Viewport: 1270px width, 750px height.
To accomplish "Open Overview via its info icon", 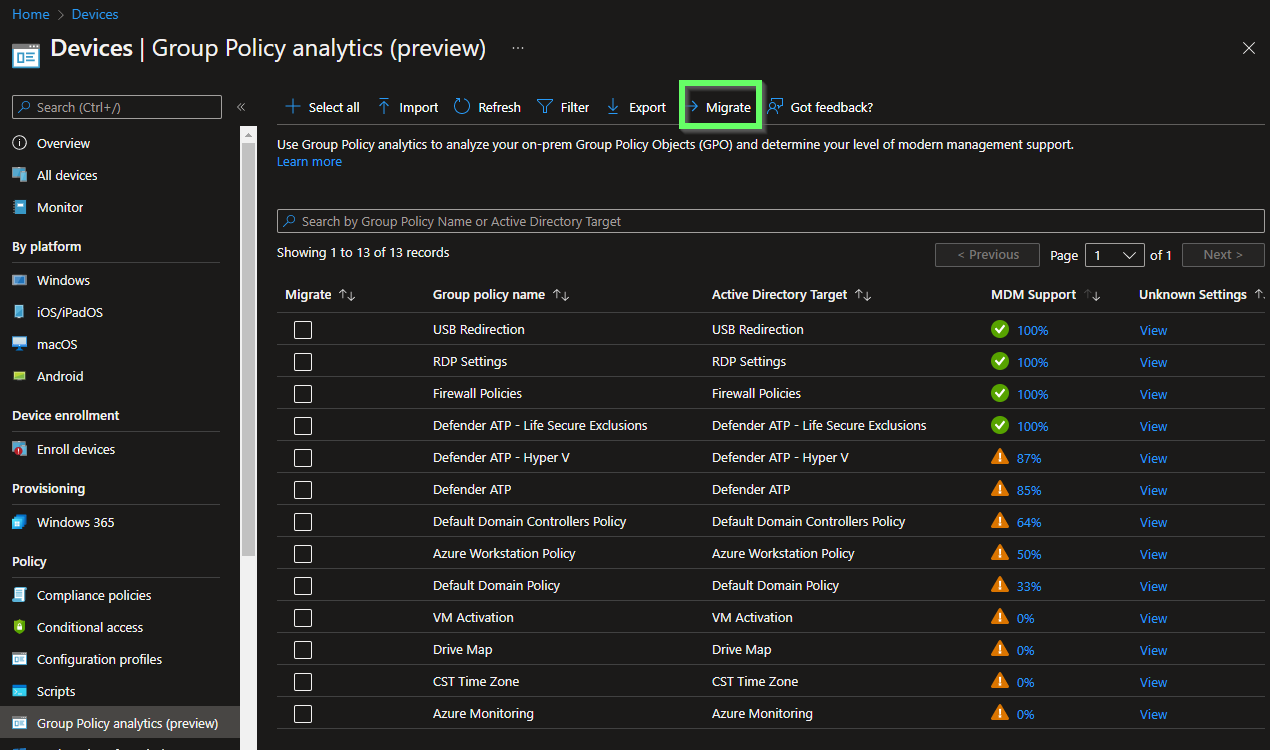I will click(x=20, y=143).
